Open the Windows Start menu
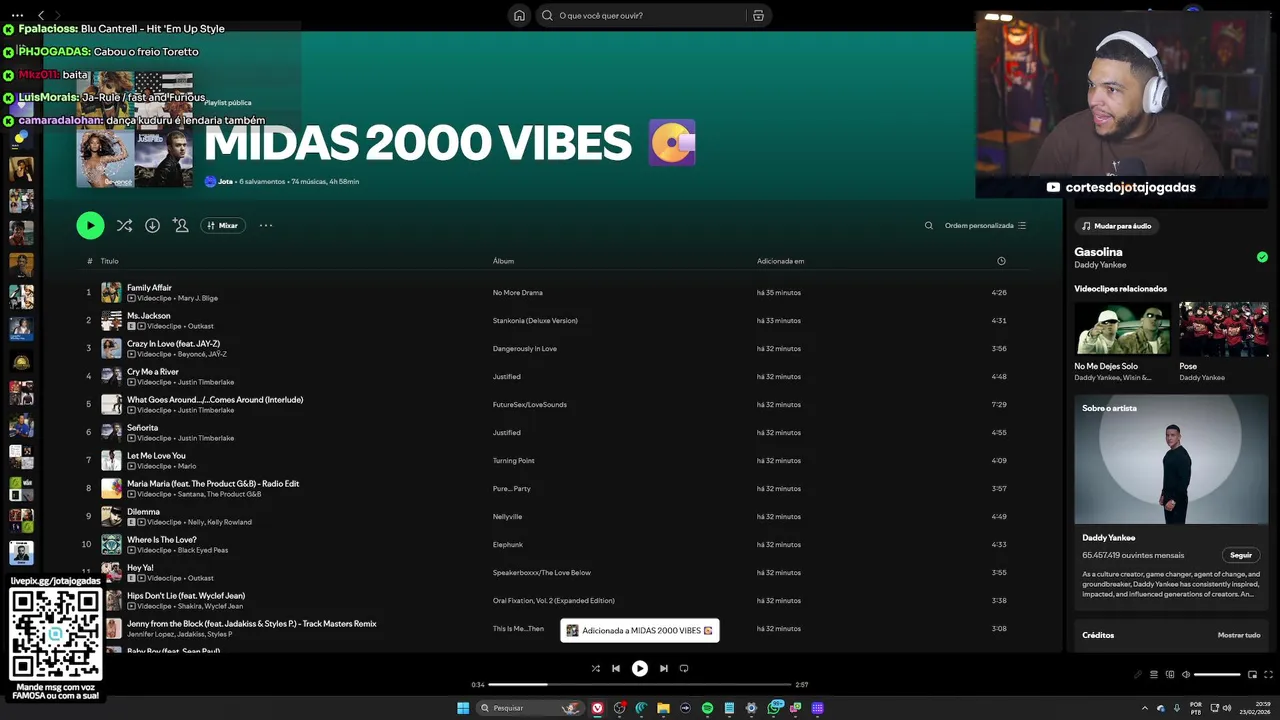 [463, 708]
